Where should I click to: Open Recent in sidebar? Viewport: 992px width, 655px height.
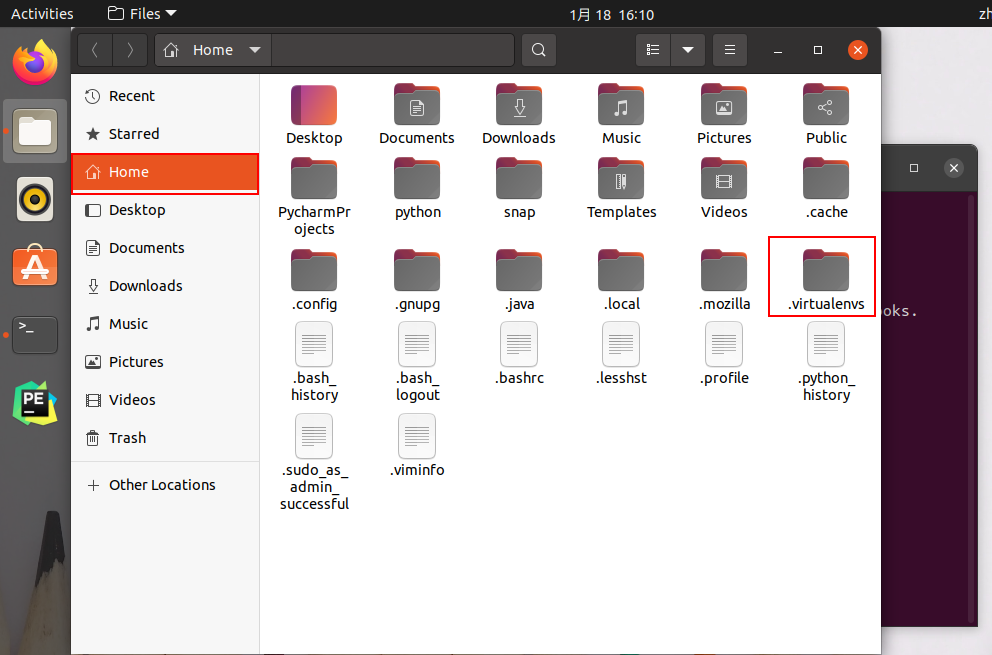click(165, 96)
